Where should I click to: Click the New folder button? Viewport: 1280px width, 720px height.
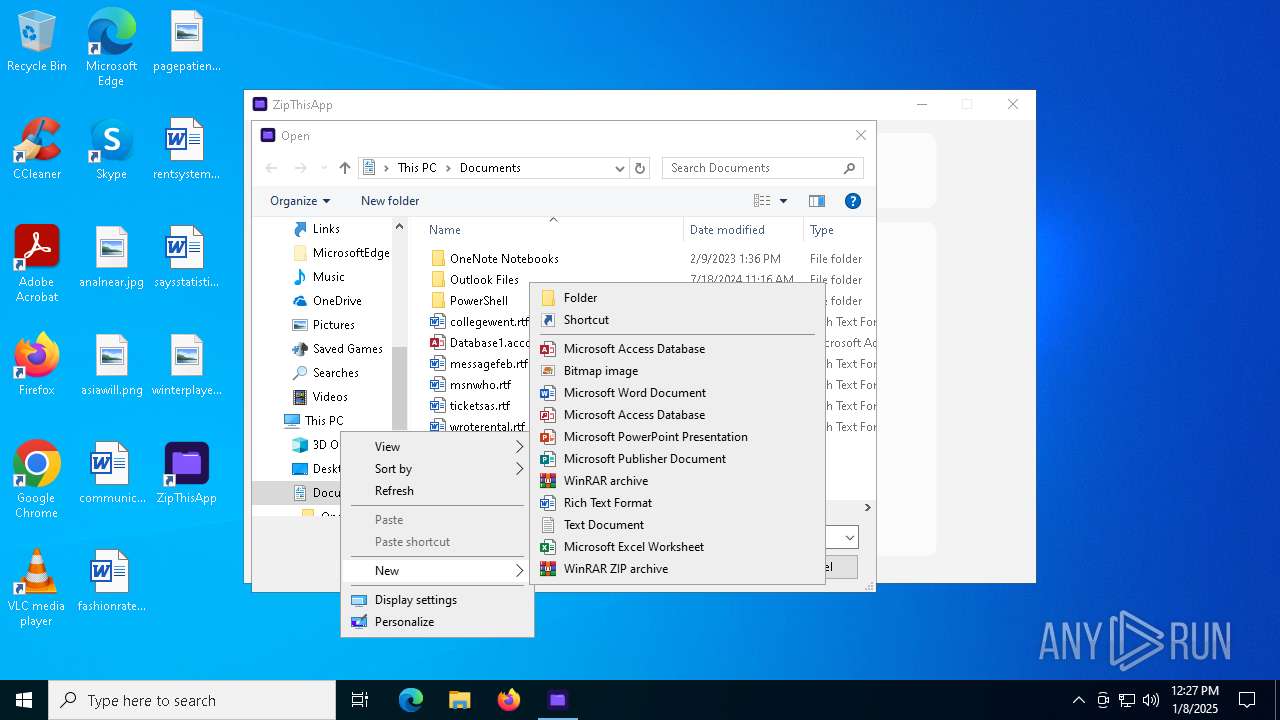click(x=390, y=201)
